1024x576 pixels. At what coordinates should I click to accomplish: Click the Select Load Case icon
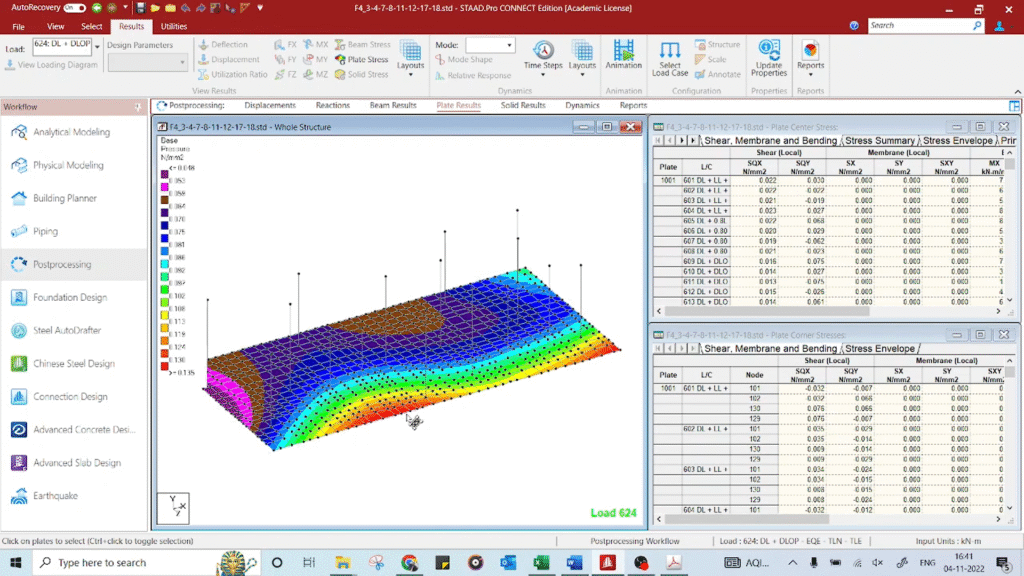coord(669,50)
